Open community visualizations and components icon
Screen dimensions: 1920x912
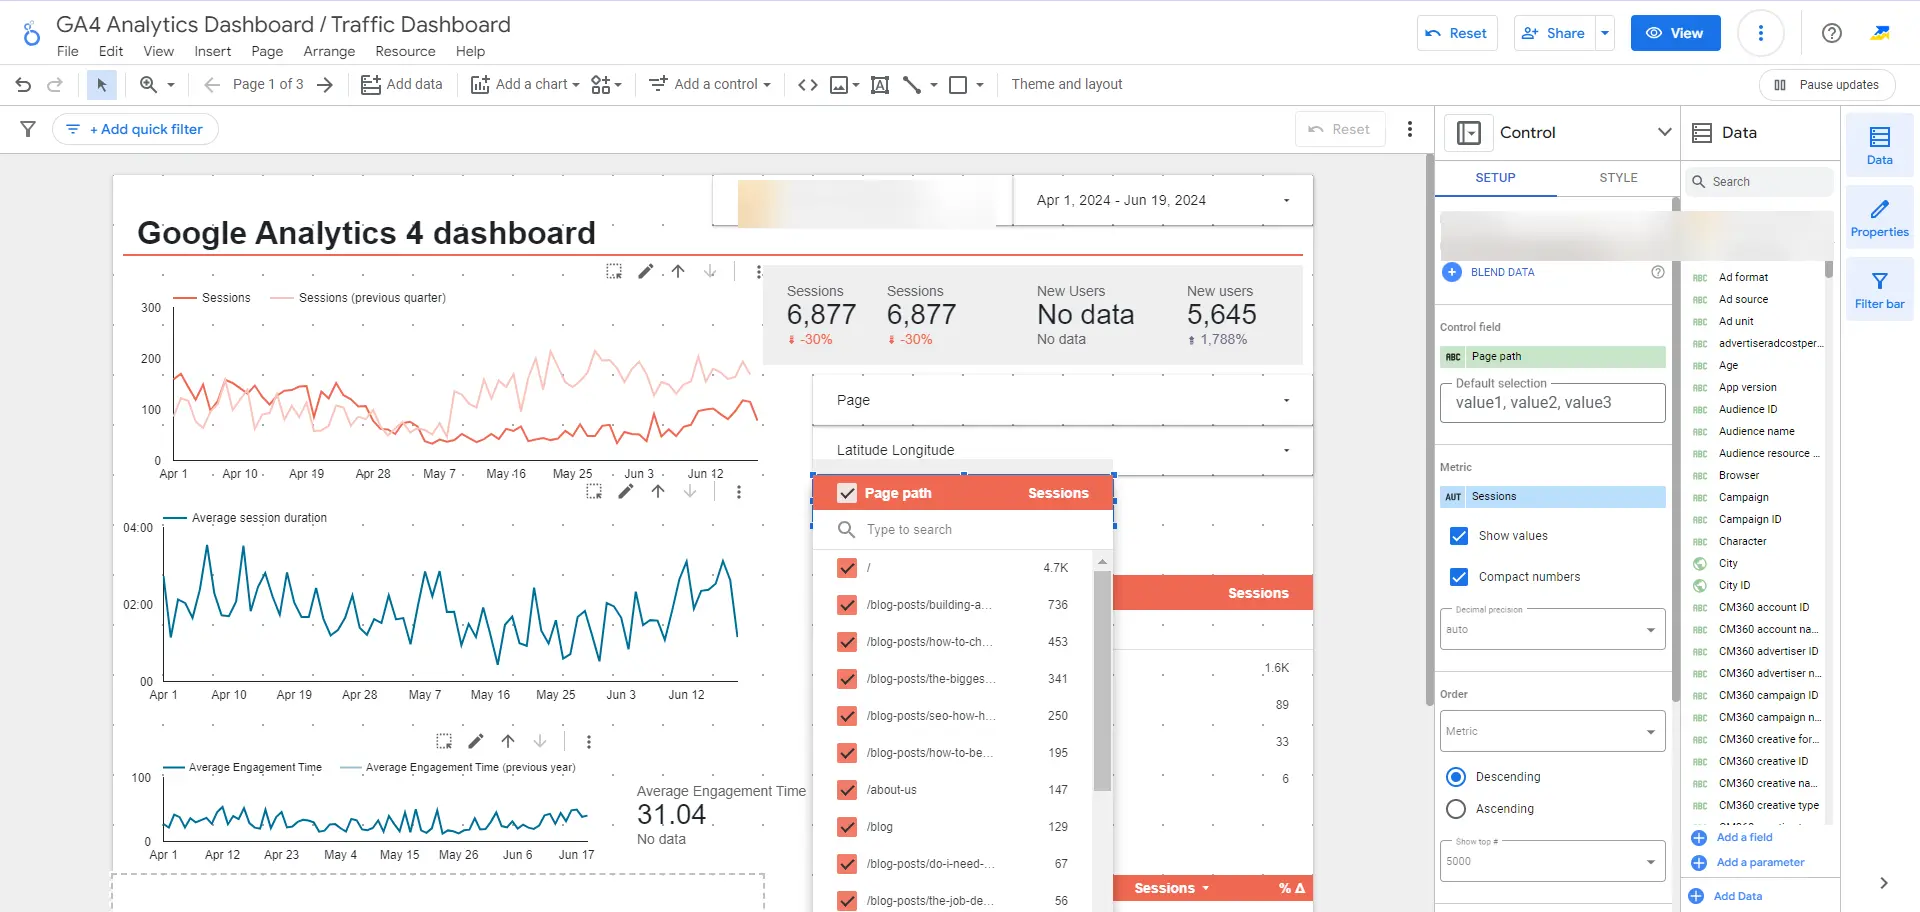pyautogui.click(x=606, y=85)
